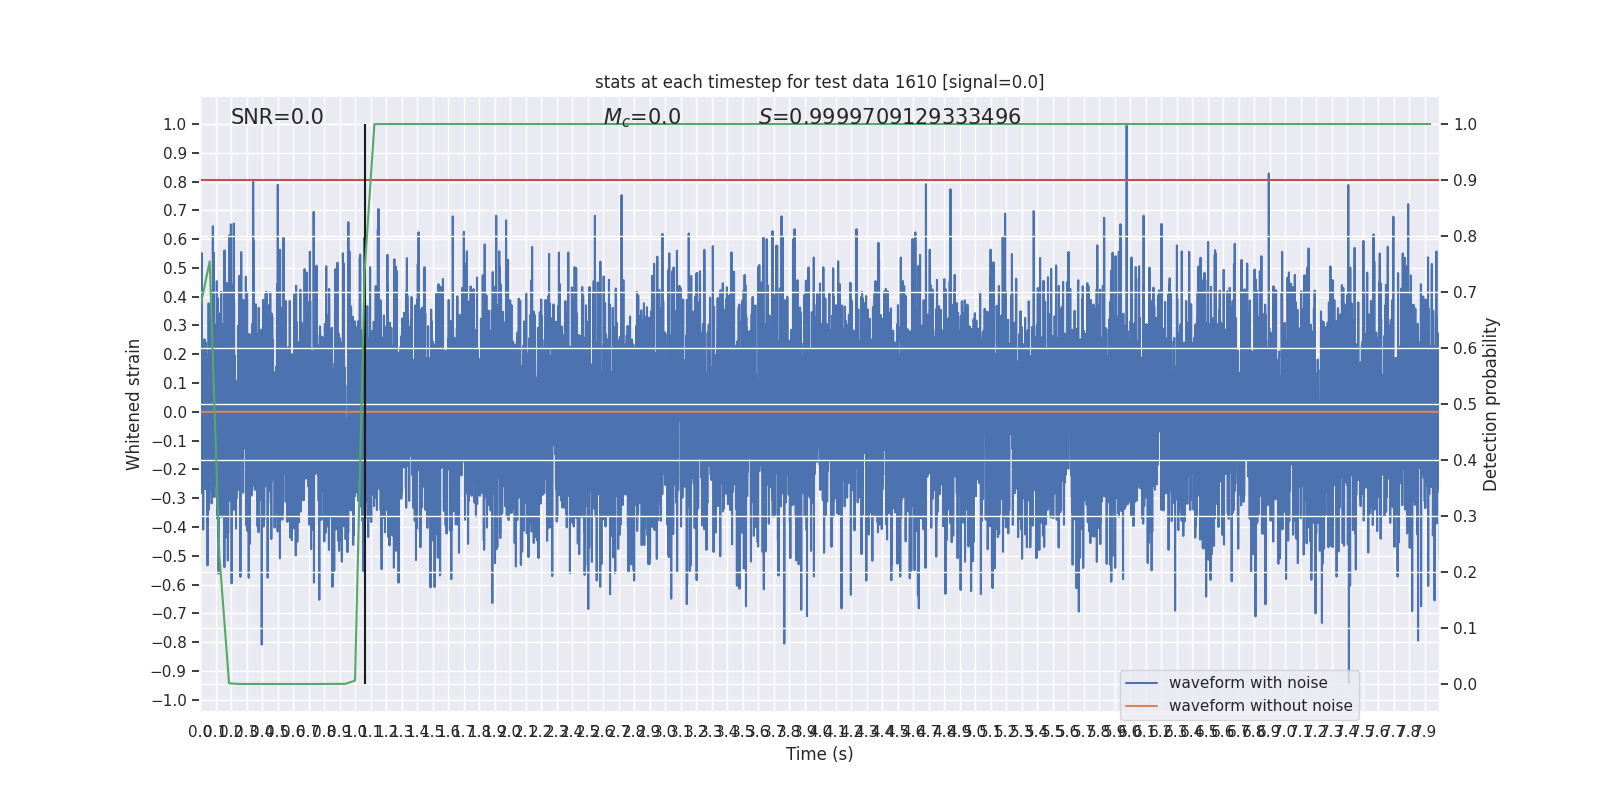Click the plot title about test data 1610

pos(819,82)
